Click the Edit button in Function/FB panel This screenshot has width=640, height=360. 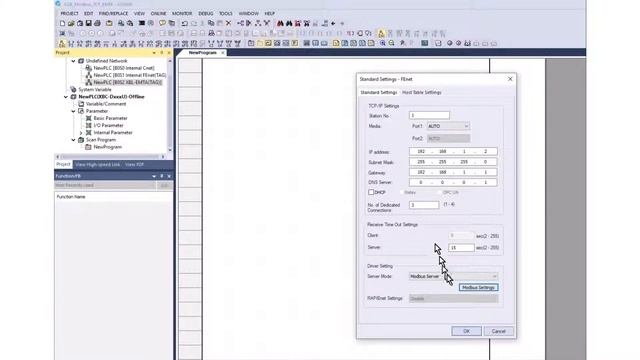164,185
